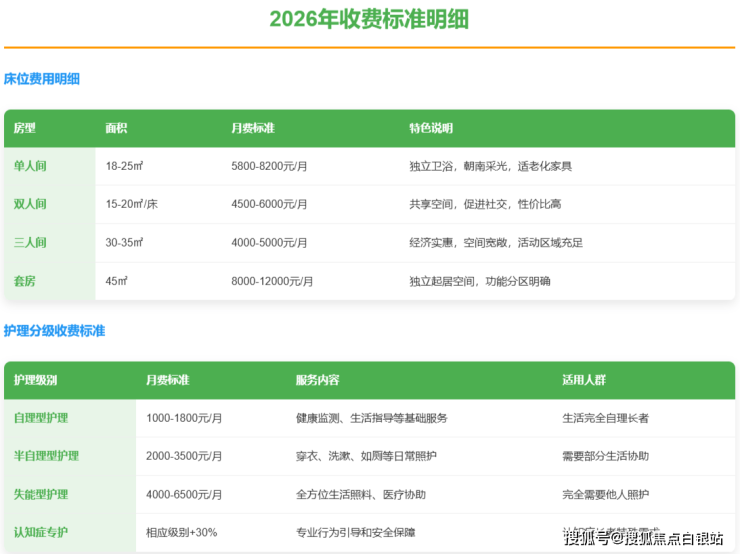The height and width of the screenshot is (554, 740).
Task: Click the 相应级别+30% fee cell
Action: point(181,533)
